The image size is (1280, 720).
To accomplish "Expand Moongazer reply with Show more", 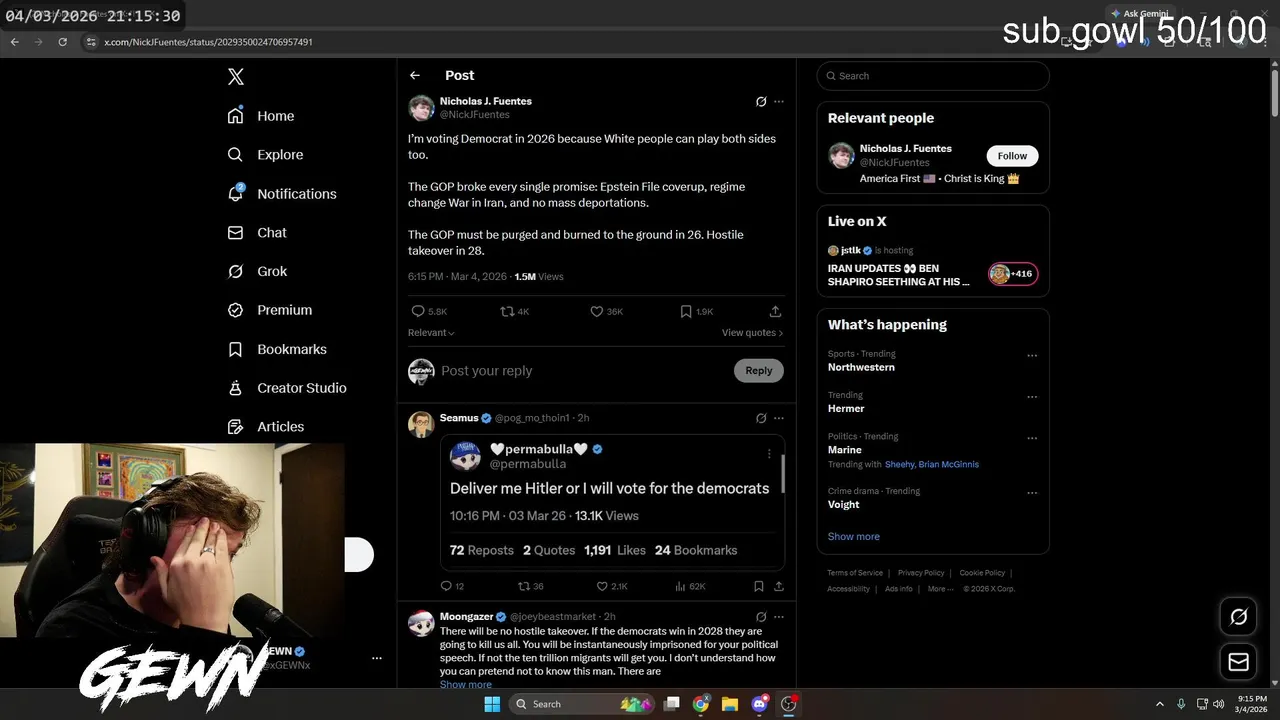I will (x=466, y=685).
